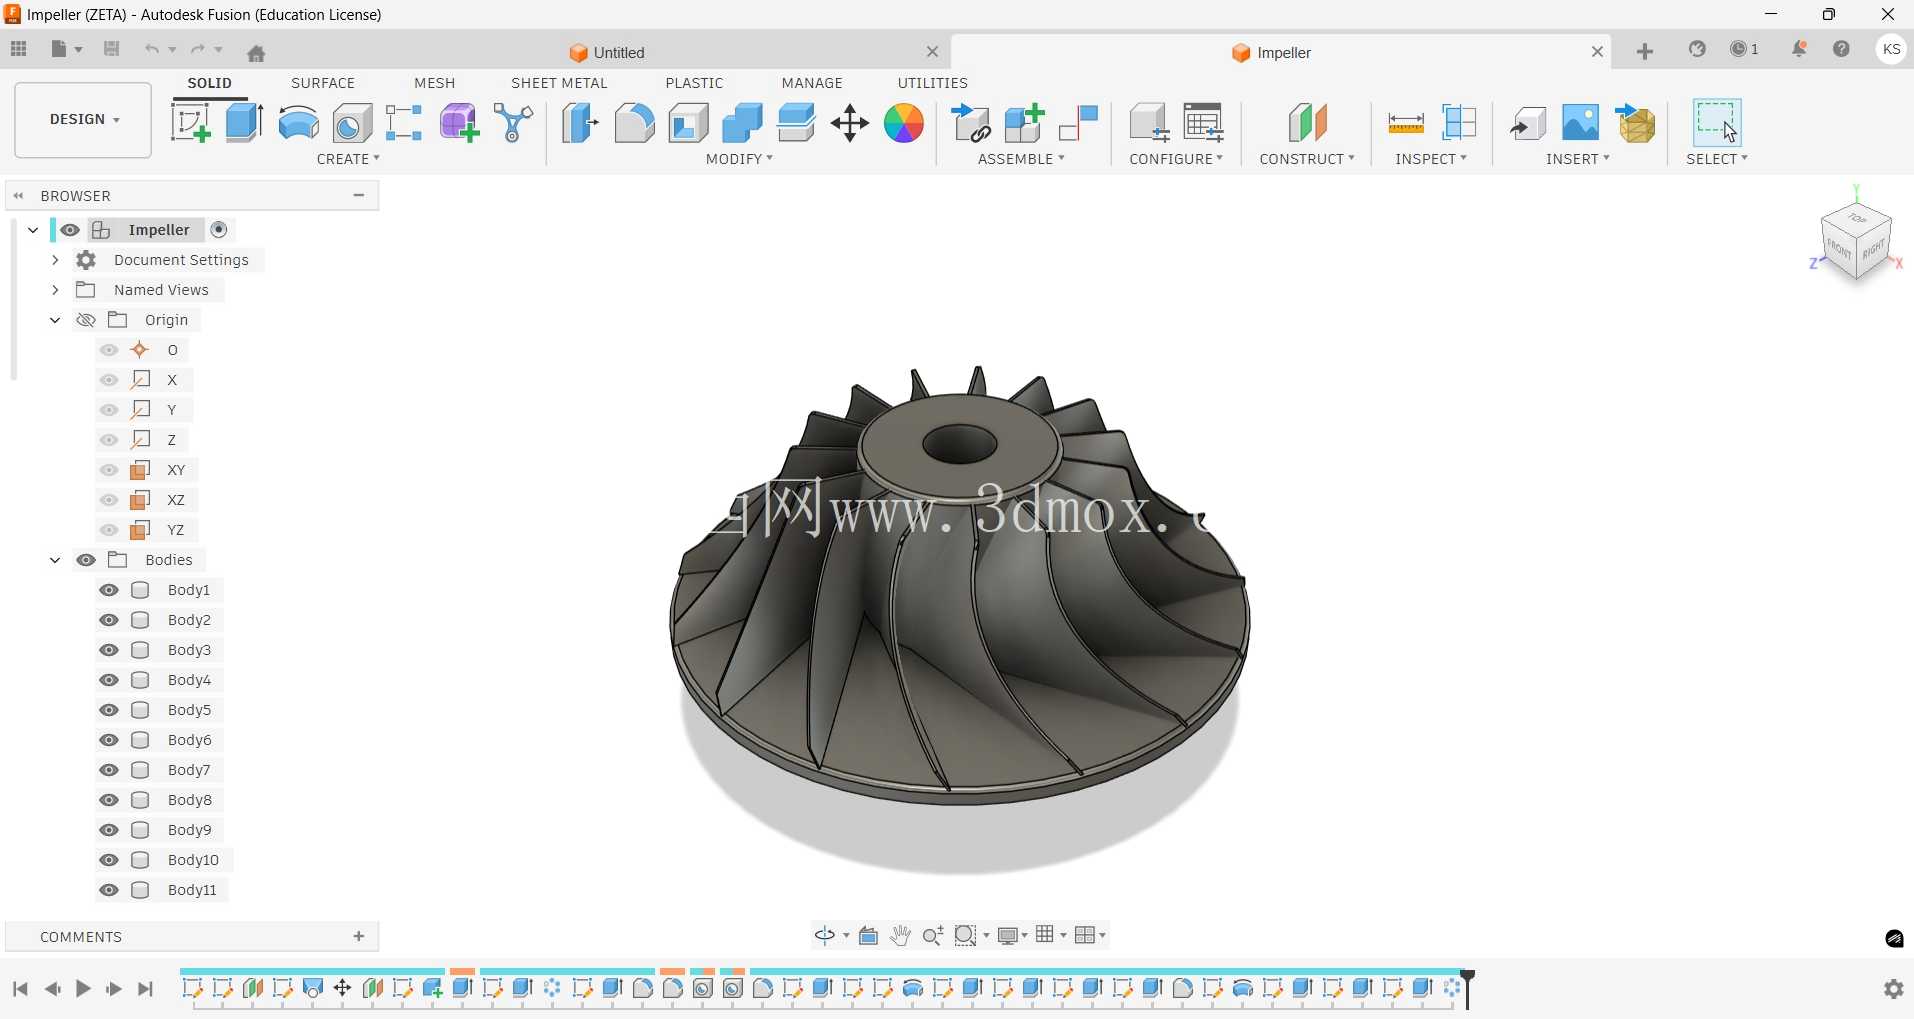Play the design timeline

click(x=84, y=989)
